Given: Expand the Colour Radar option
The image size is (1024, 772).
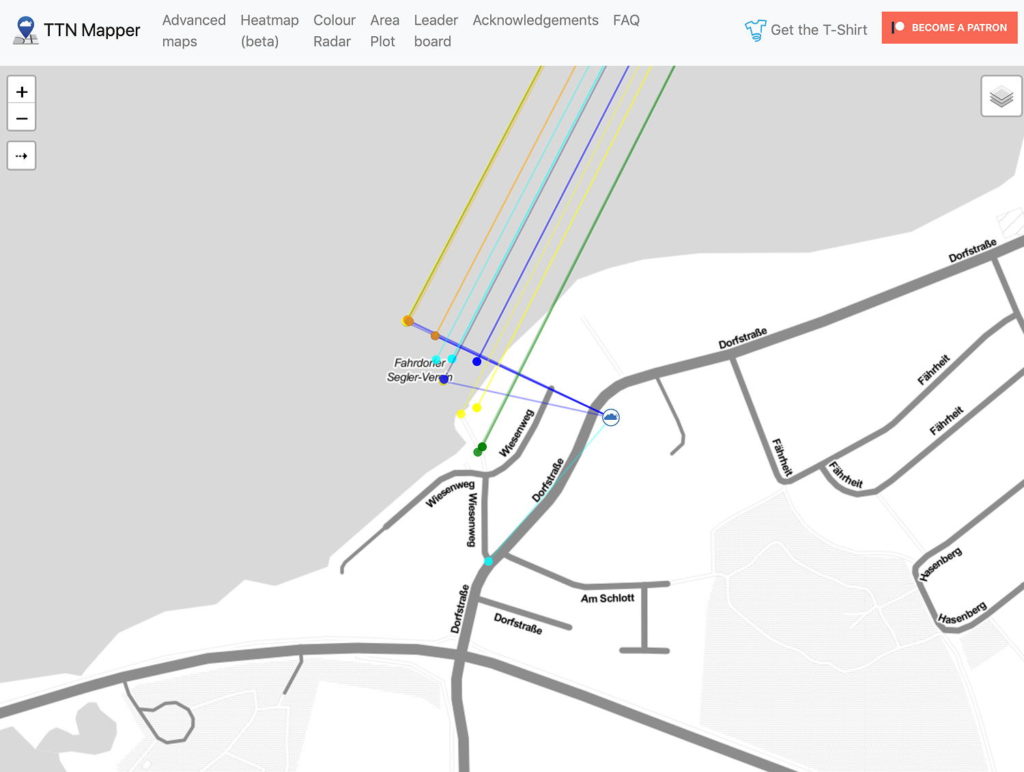Looking at the screenshot, I should pyautogui.click(x=333, y=30).
